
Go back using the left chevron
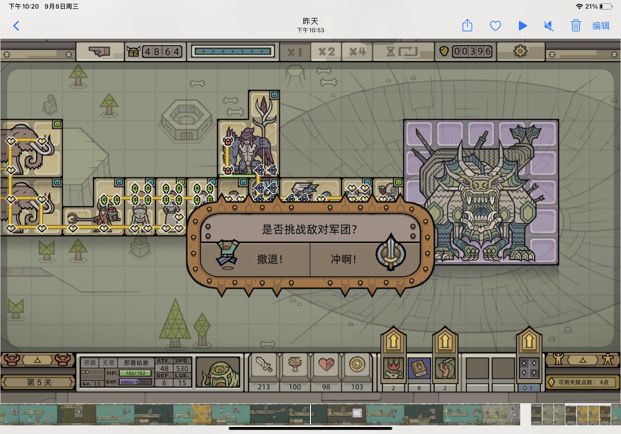click(x=16, y=26)
